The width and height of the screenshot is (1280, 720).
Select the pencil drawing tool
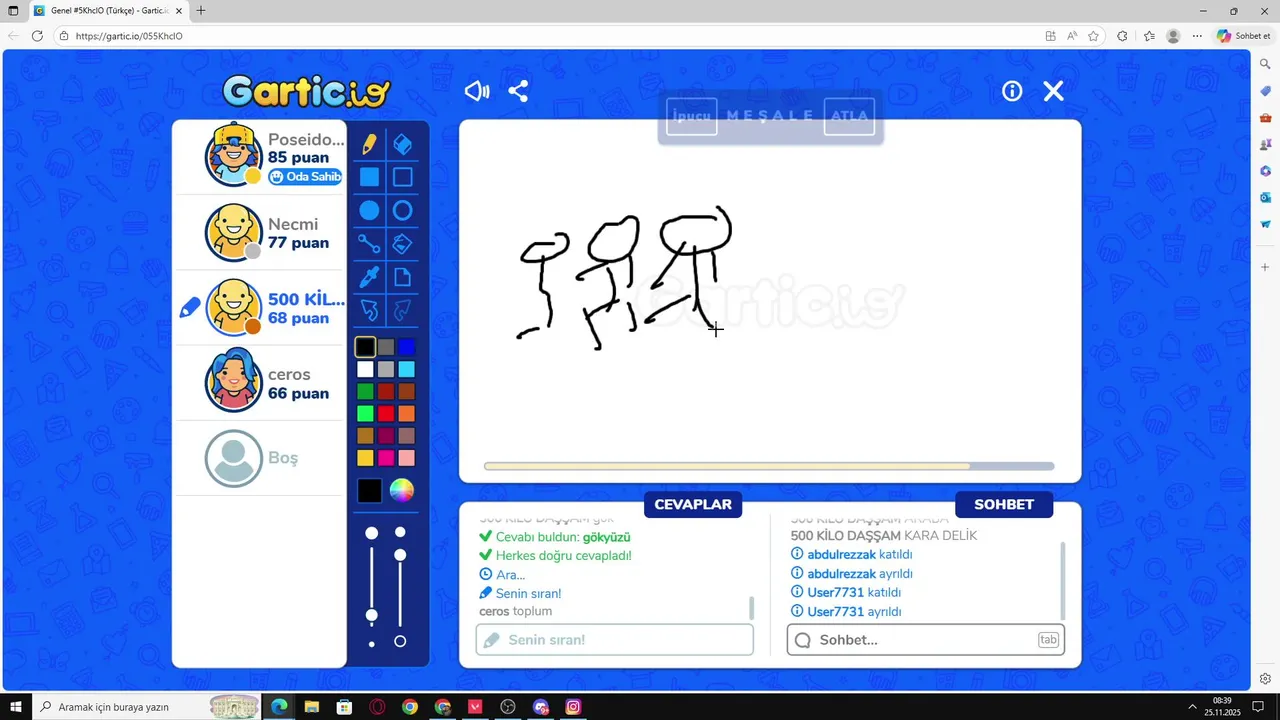tap(369, 144)
